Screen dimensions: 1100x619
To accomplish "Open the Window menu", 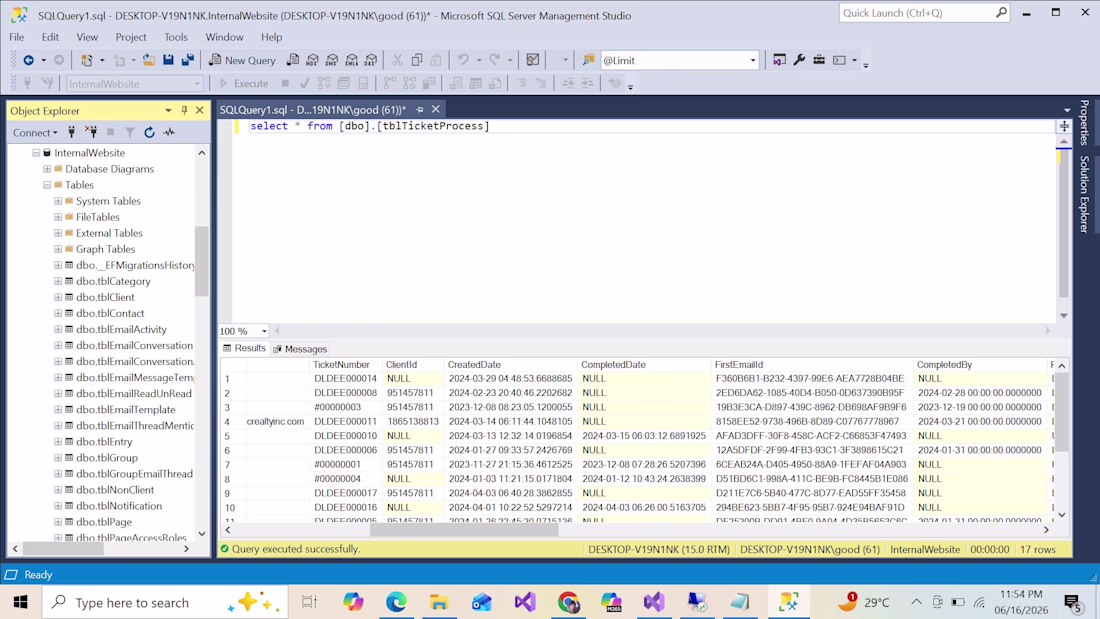I will (x=224, y=37).
